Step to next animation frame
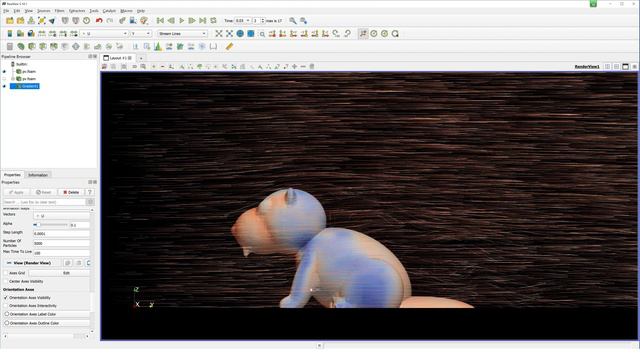This screenshot has width=640, height=360. pos(192,20)
